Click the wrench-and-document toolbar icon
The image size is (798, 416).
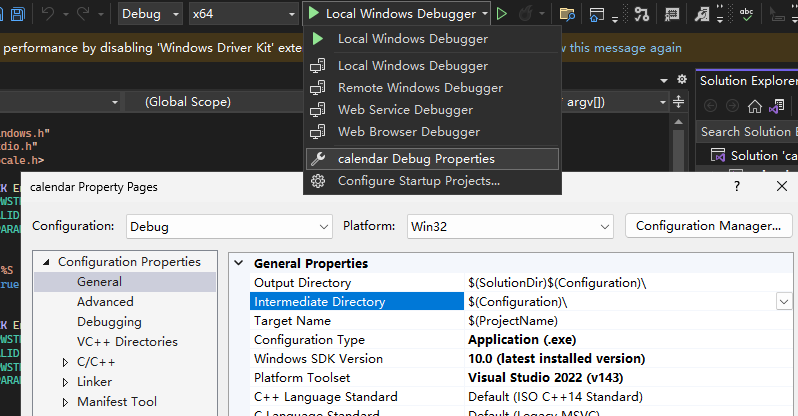(702, 14)
